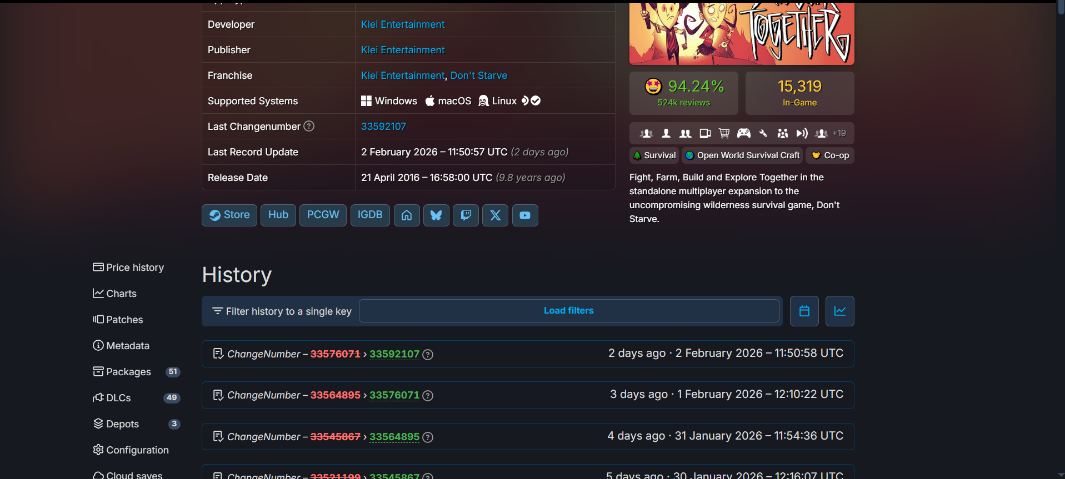Image resolution: width=1065 pixels, height=479 pixels.
Task: Click the calendar icon beside Load filters
Action: (804, 311)
